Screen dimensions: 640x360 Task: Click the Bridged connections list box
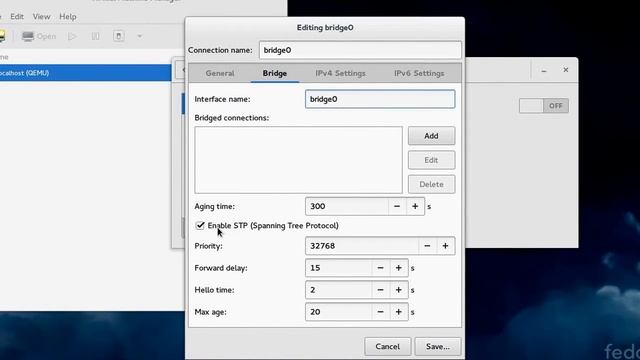pyautogui.click(x=298, y=160)
